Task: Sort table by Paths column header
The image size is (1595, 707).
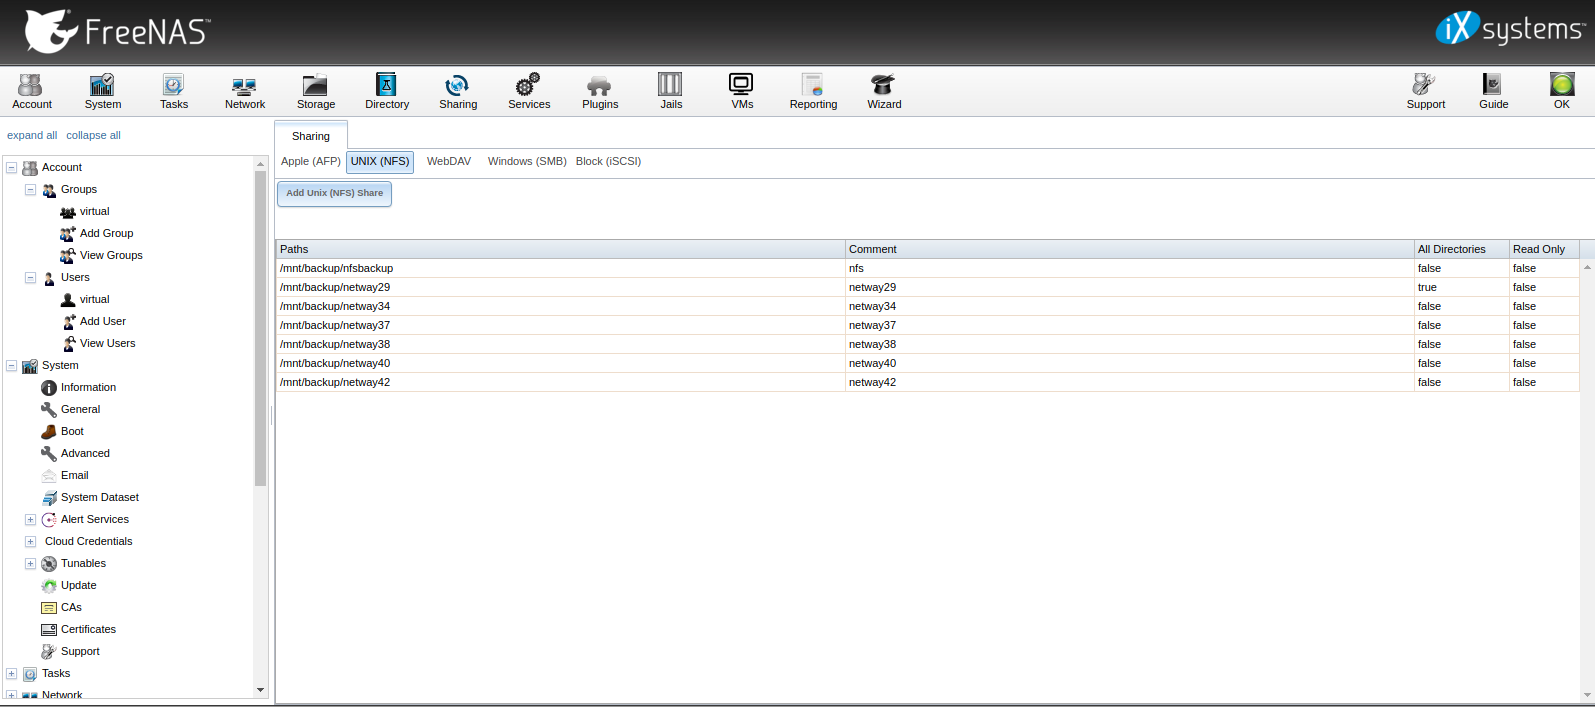Action: click(x=560, y=250)
